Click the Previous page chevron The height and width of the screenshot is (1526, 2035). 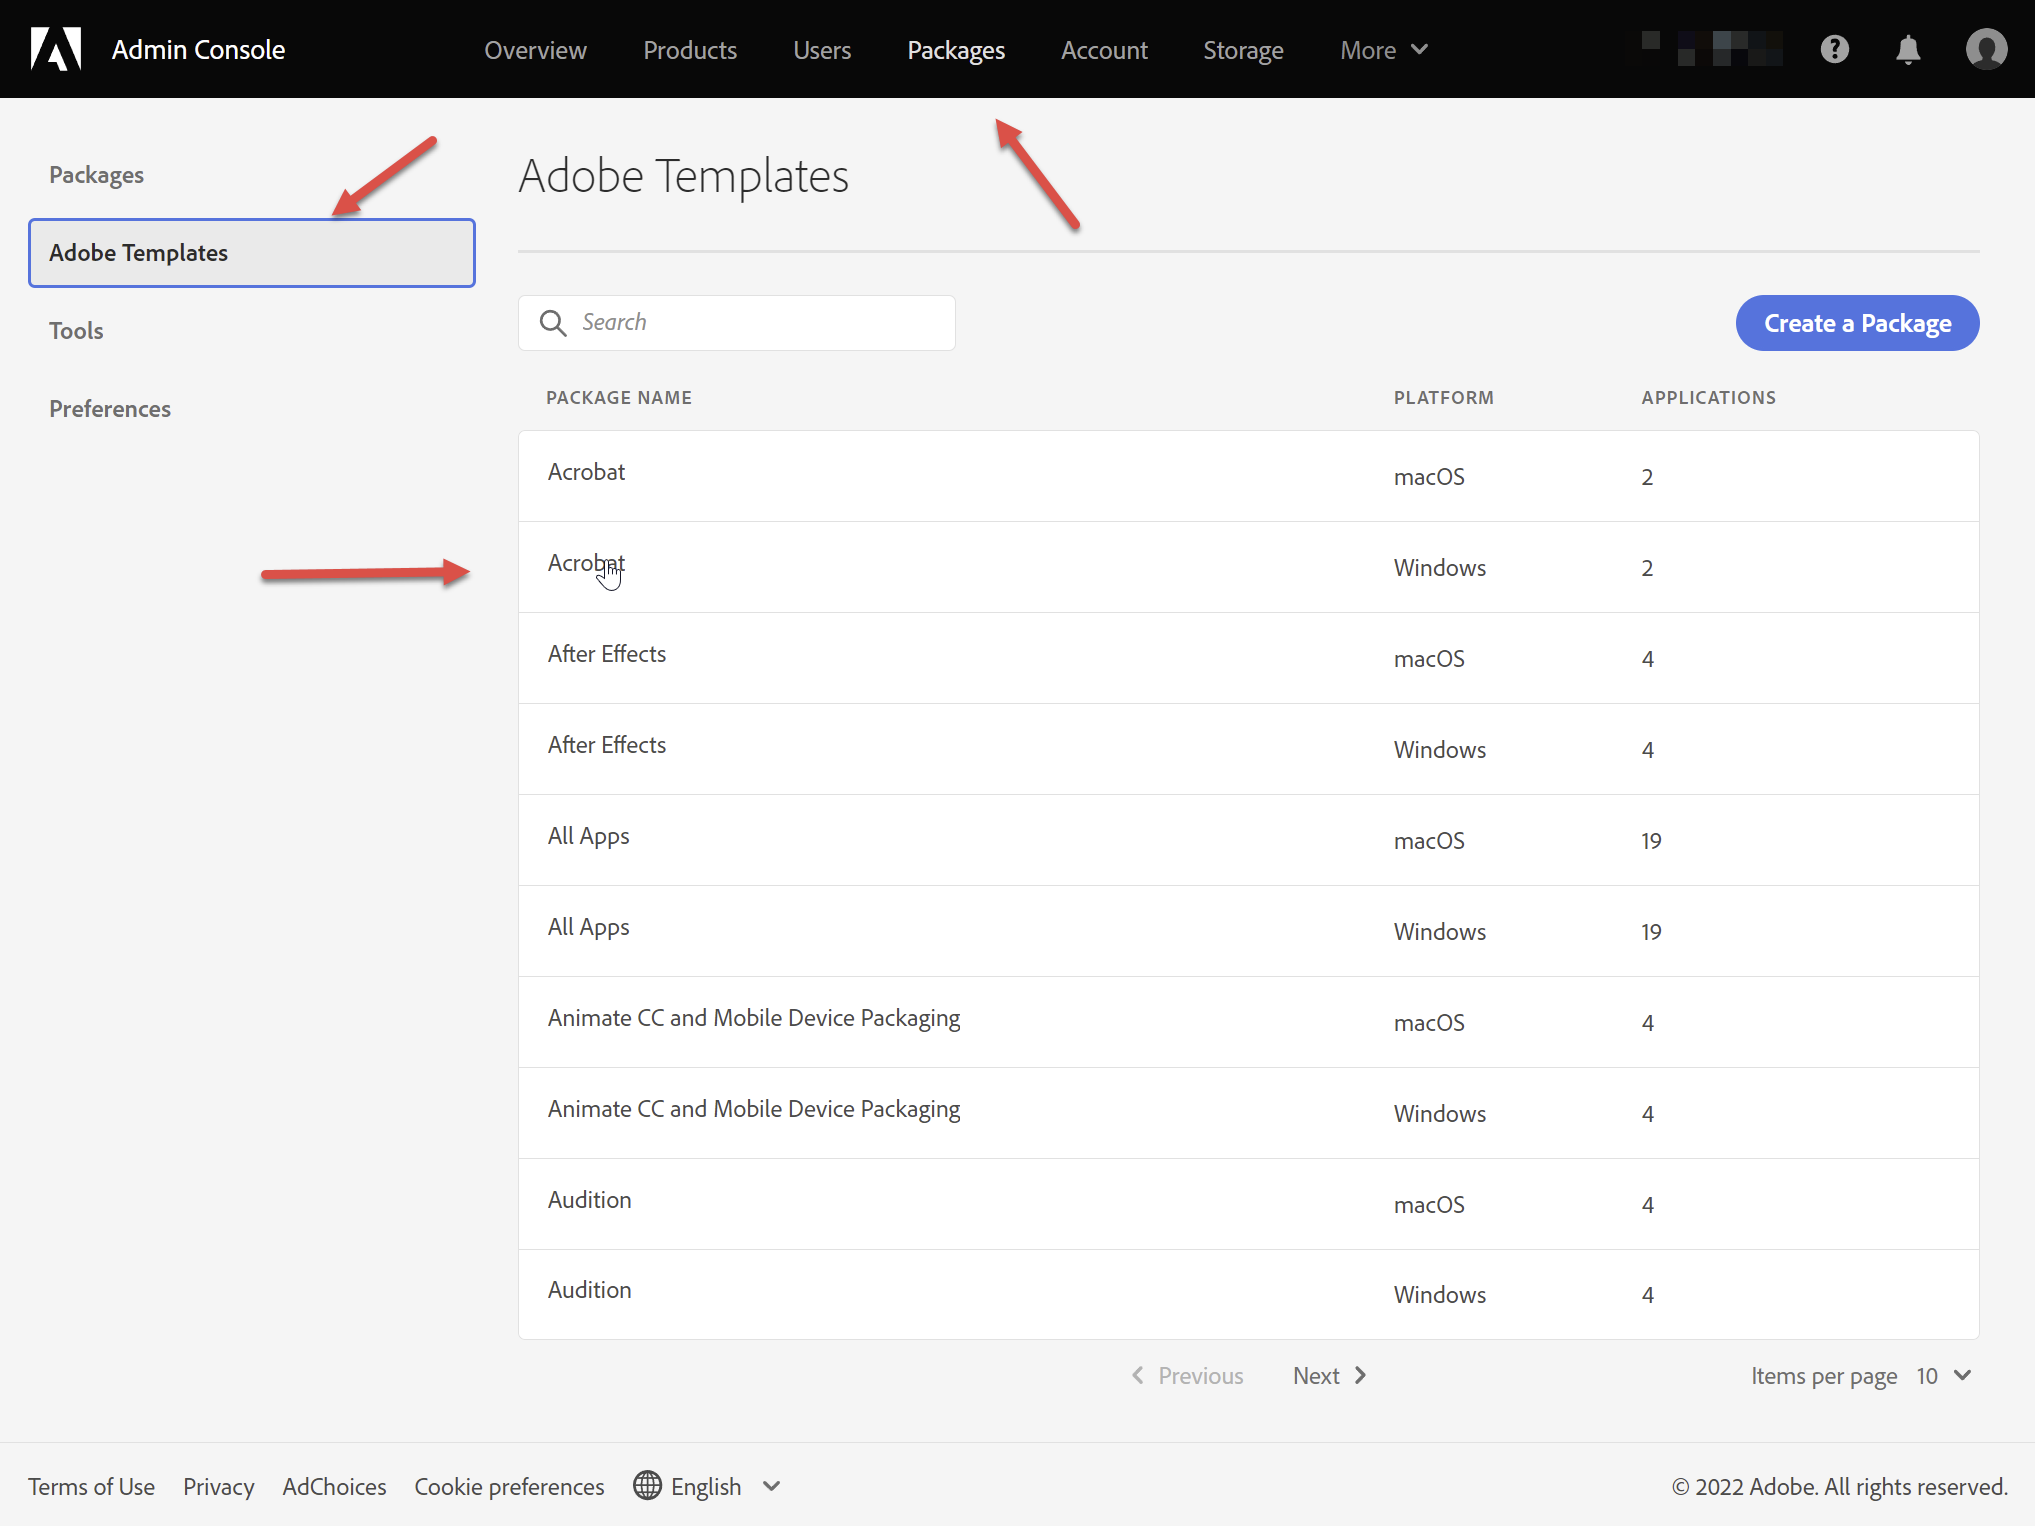1137,1375
